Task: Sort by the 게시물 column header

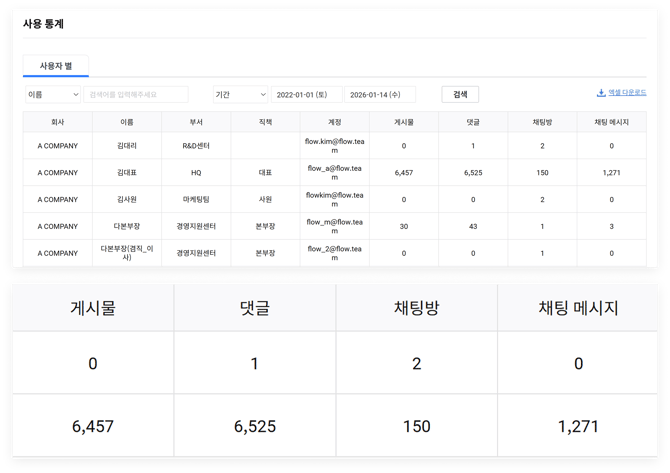Action: click(404, 122)
